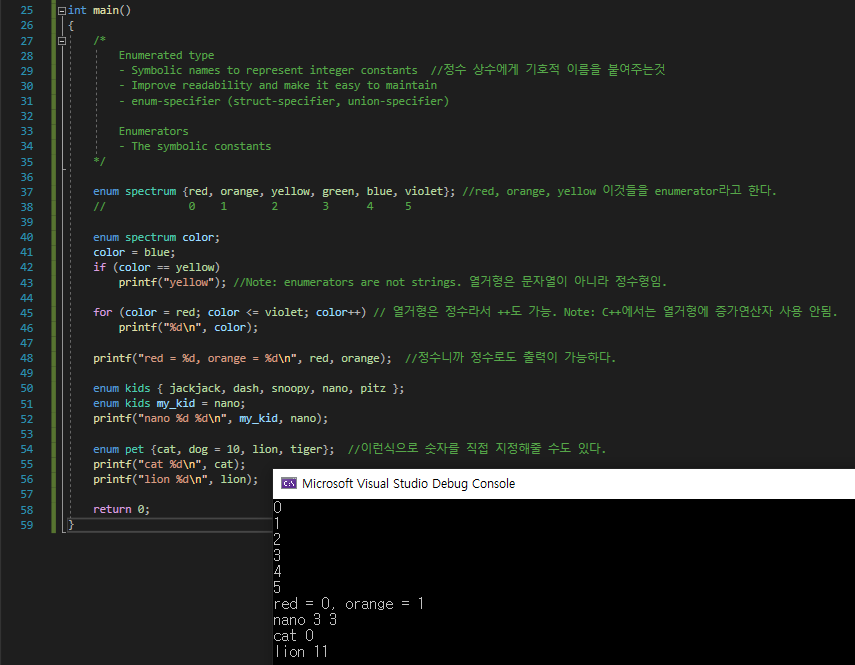Viewport: 855px width, 665px height.
Task: Click console output 'red = 0, orange = 1'
Action: point(348,603)
